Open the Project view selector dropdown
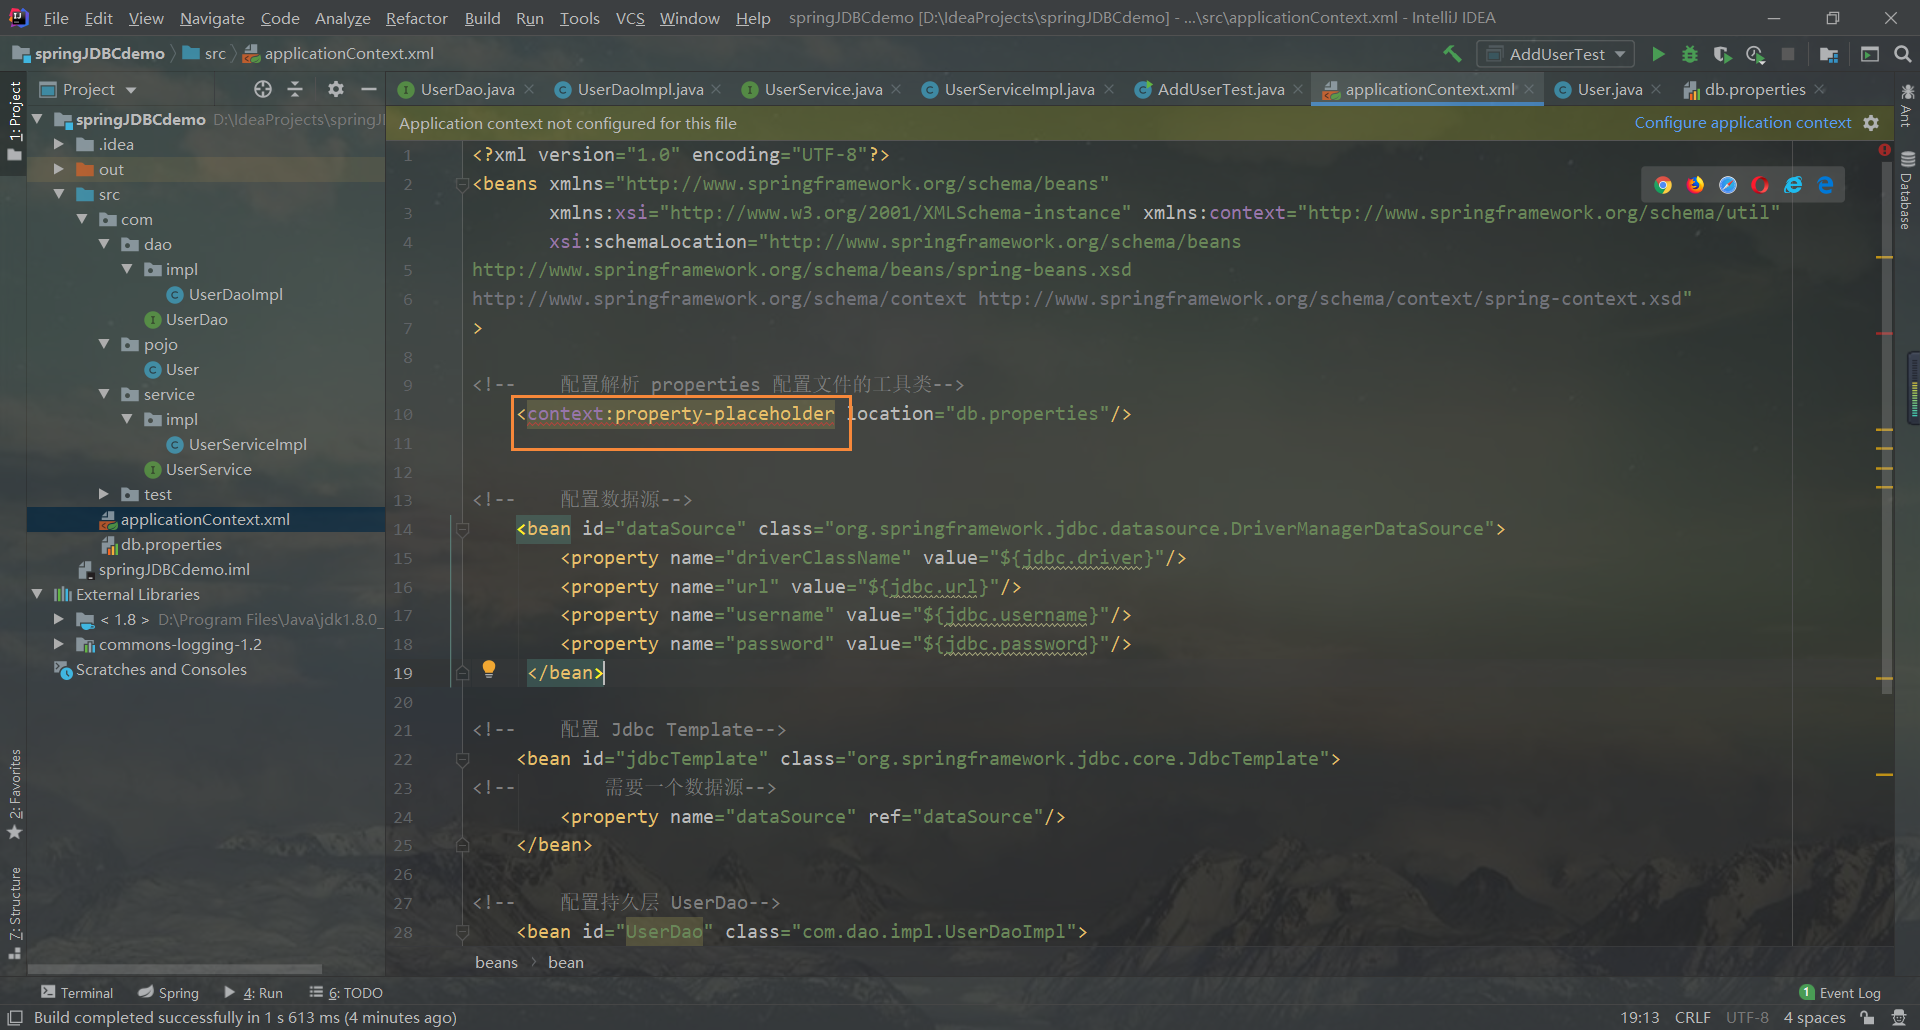The image size is (1920, 1030). tap(88, 89)
